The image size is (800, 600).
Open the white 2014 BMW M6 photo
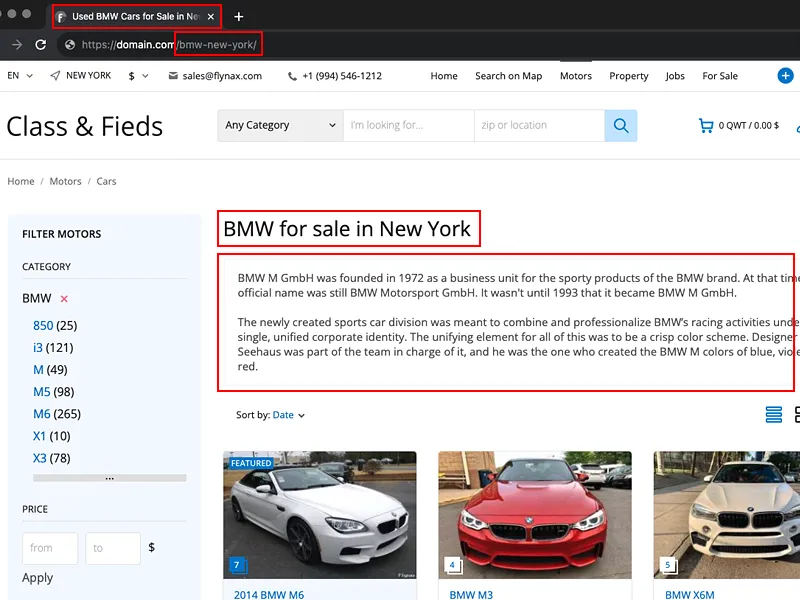tap(320, 515)
